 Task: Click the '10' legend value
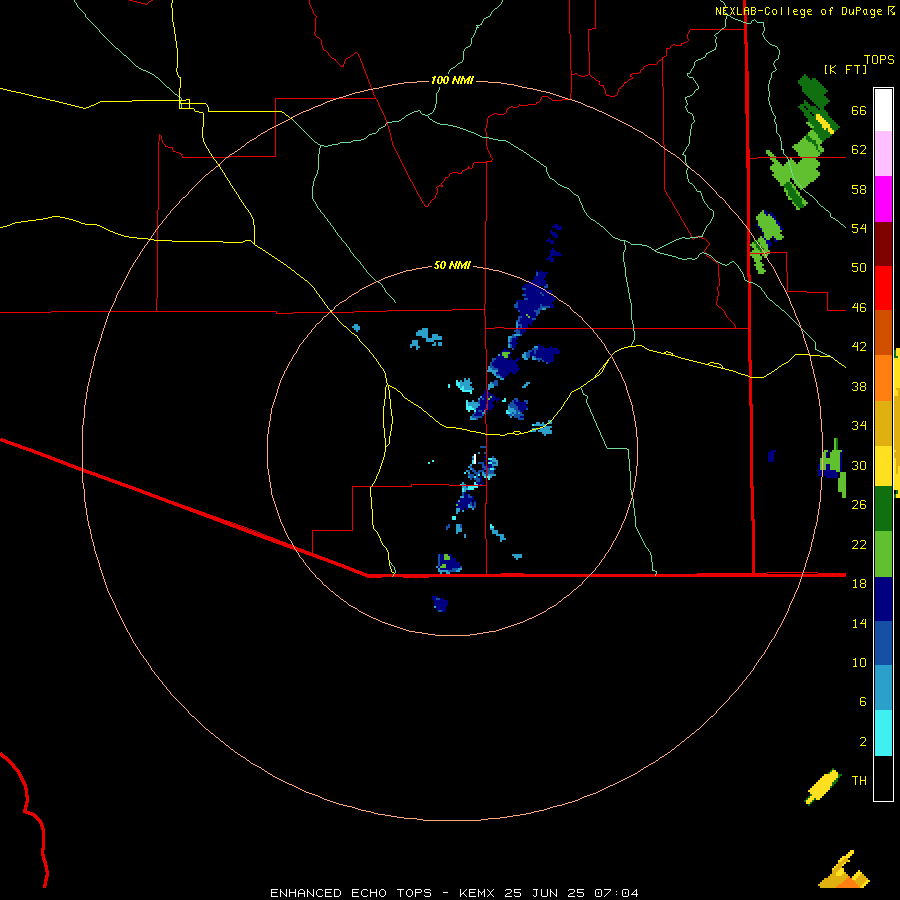click(x=859, y=662)
